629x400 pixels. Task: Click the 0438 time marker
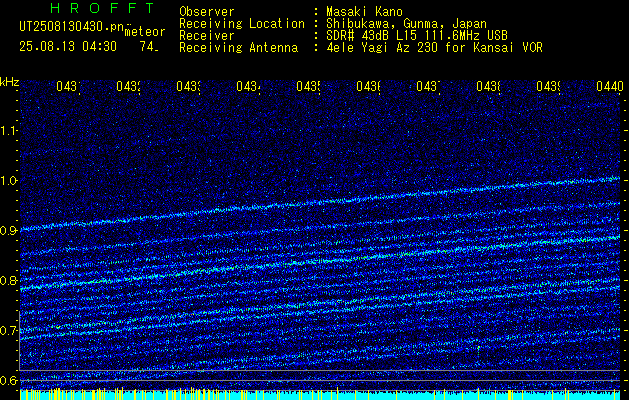pos(488,86)
